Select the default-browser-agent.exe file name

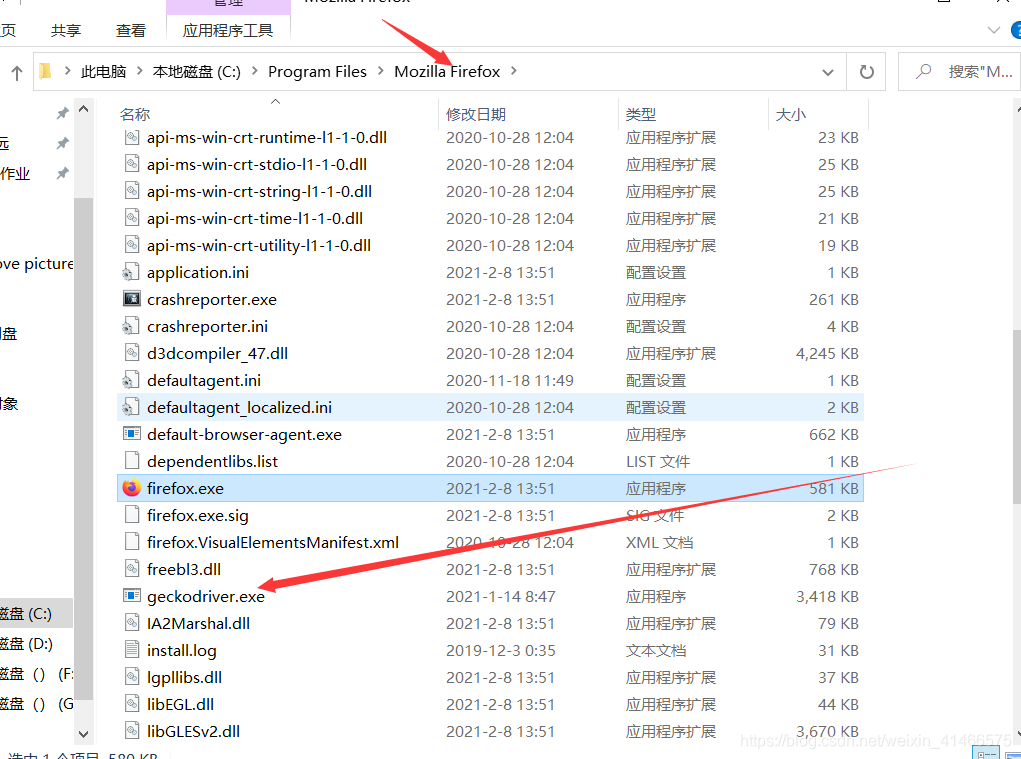(x=244, y=434)
